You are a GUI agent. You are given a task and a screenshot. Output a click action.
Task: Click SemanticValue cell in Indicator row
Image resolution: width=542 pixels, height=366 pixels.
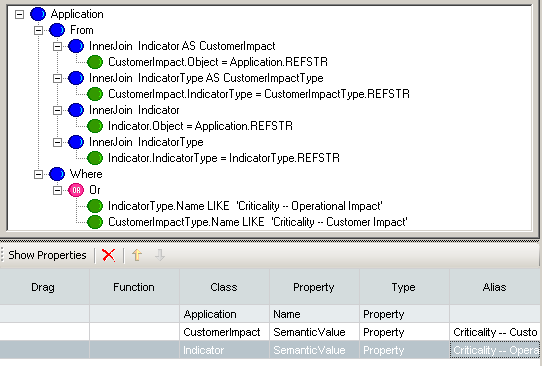tap(314, 350)
